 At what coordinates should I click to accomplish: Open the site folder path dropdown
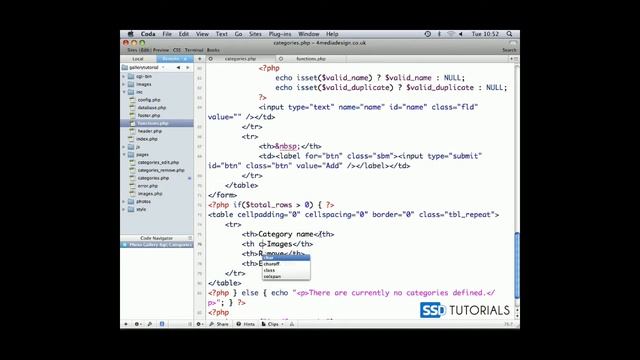144,67
